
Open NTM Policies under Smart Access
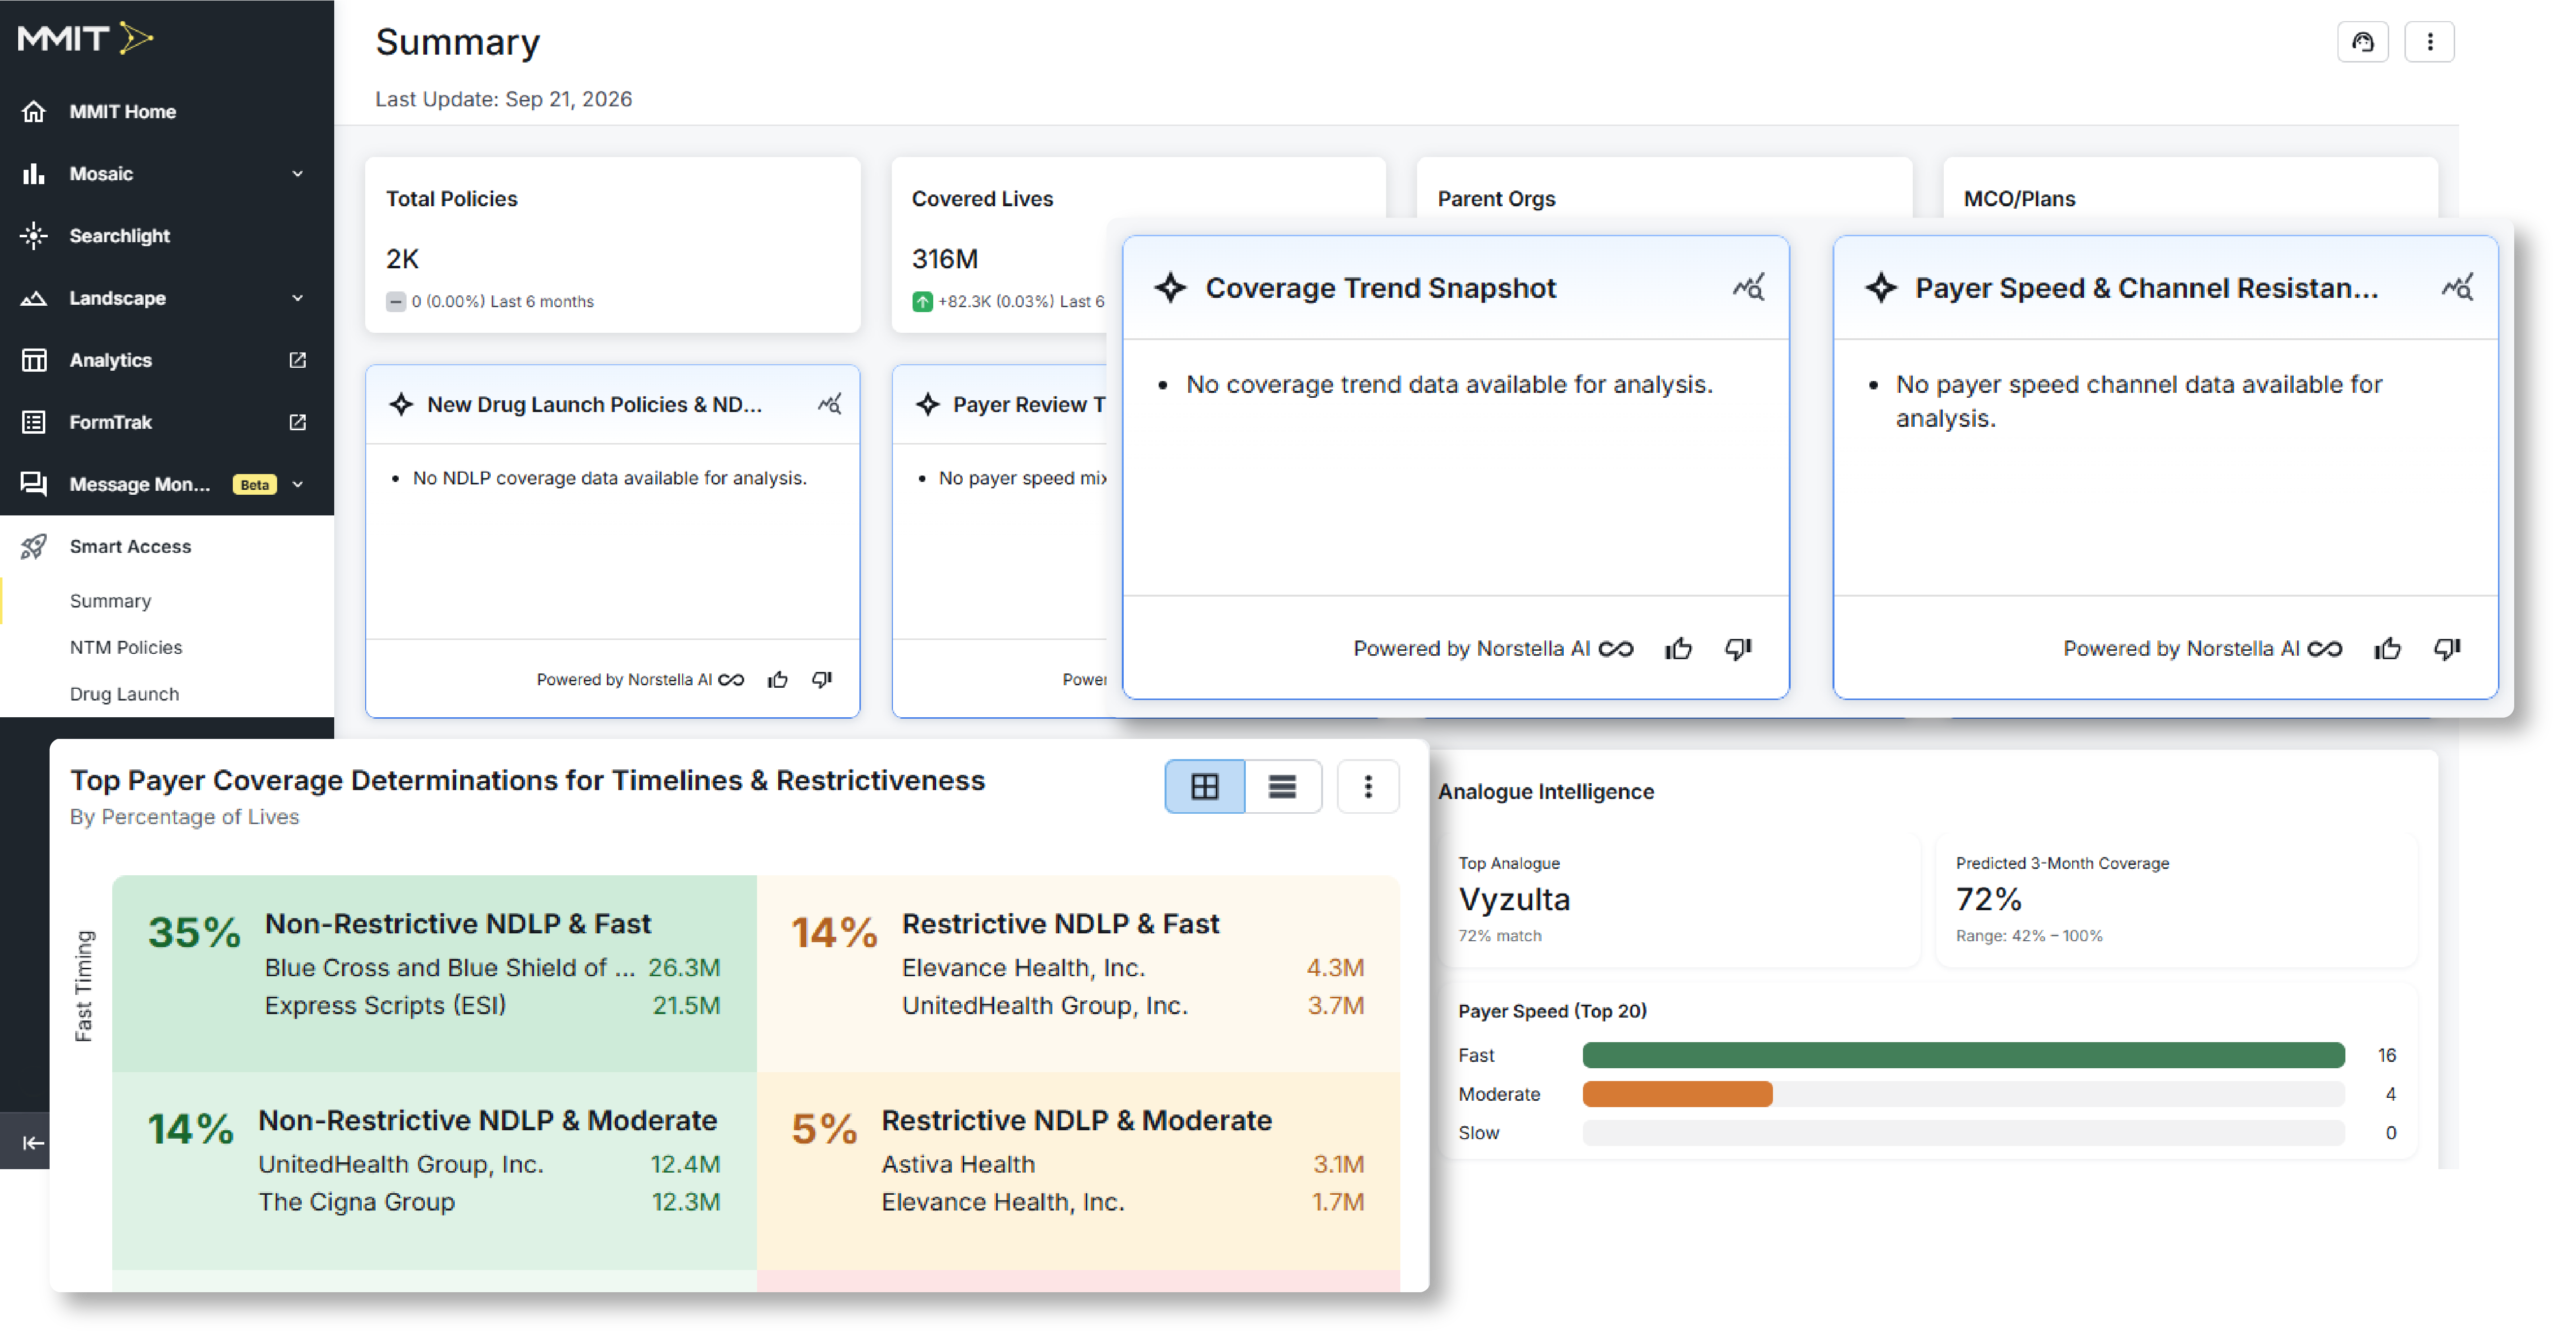[126, 647]
